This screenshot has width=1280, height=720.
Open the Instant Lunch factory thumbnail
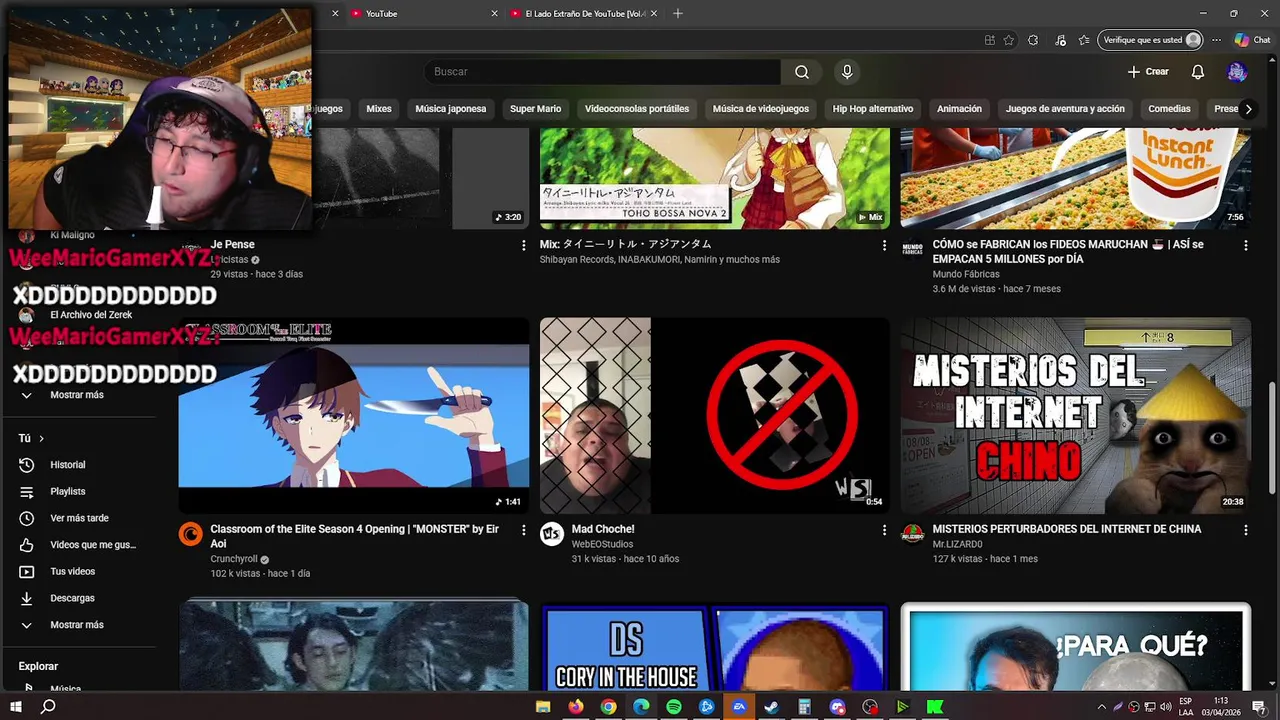(1076, 178)
